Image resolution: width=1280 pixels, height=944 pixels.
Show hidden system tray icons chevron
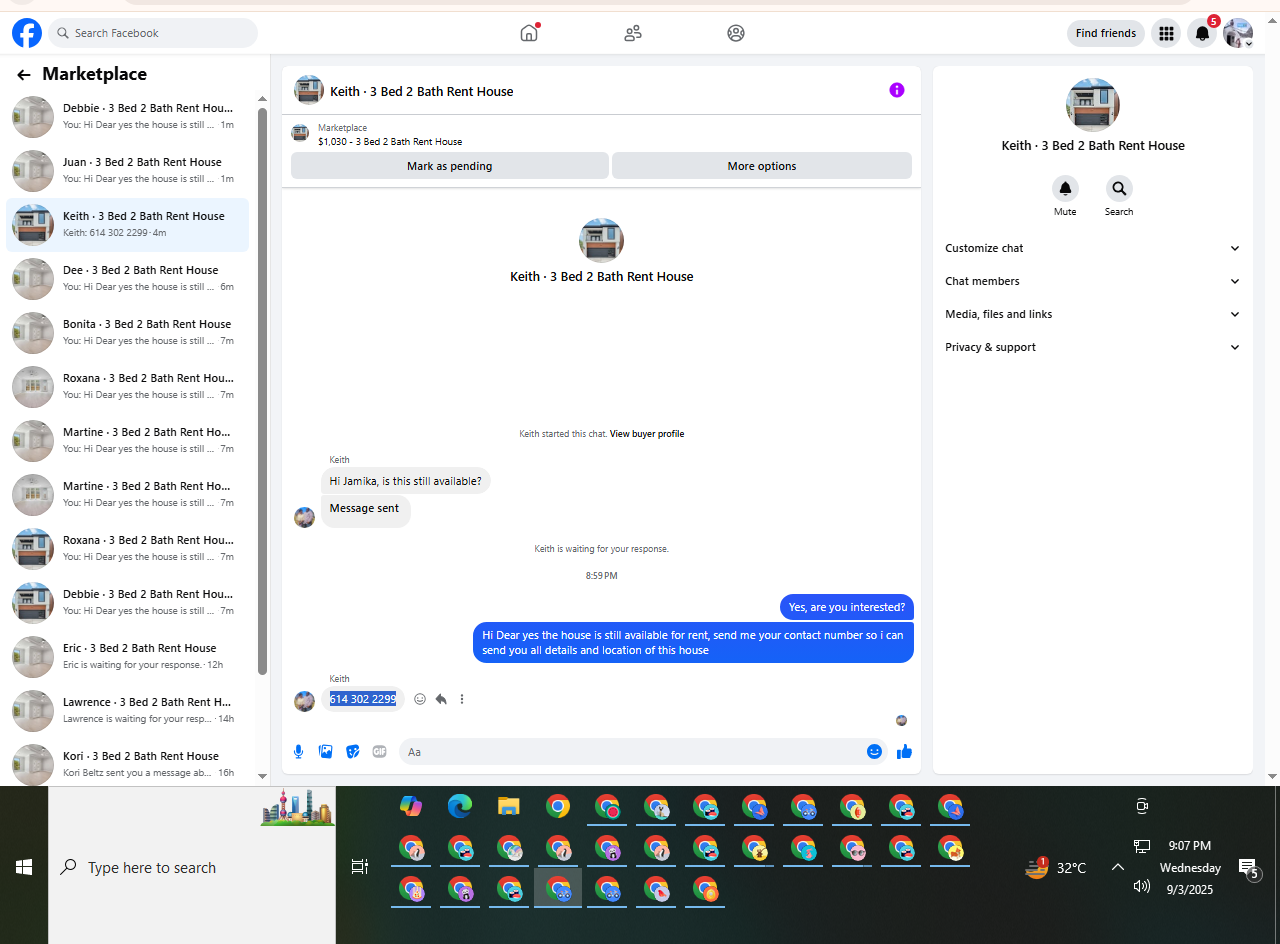tap(1118, 867)
